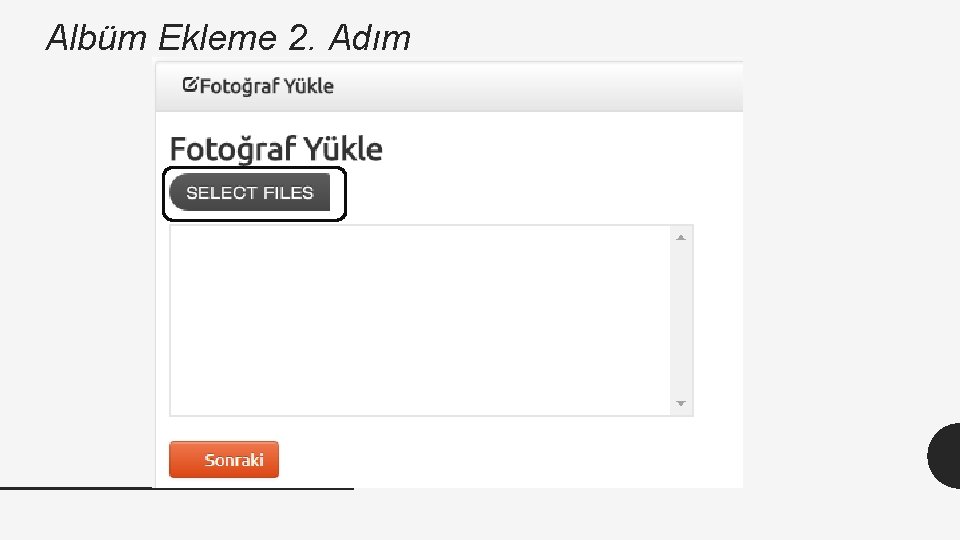Click the rounded left edge of SELECT FILES
The image size is (960, 540).
(175, 193)
